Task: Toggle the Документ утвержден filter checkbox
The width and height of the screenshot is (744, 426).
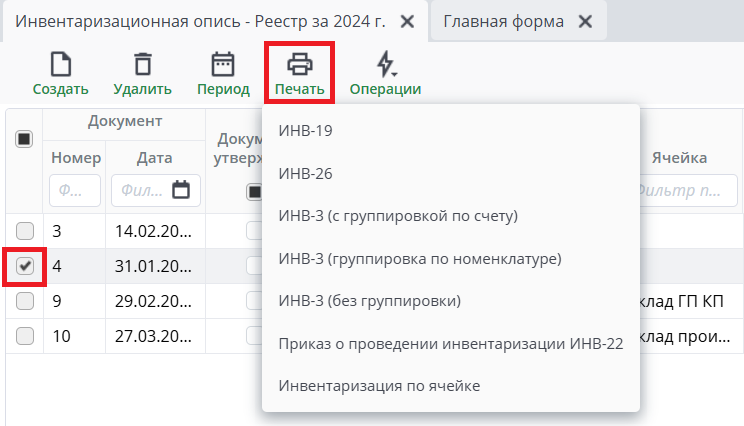Action: 254,192
